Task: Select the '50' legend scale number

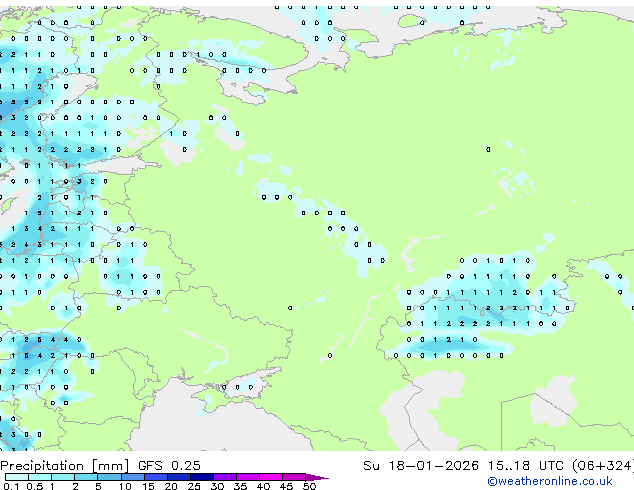Action: (x=309, y=486)
